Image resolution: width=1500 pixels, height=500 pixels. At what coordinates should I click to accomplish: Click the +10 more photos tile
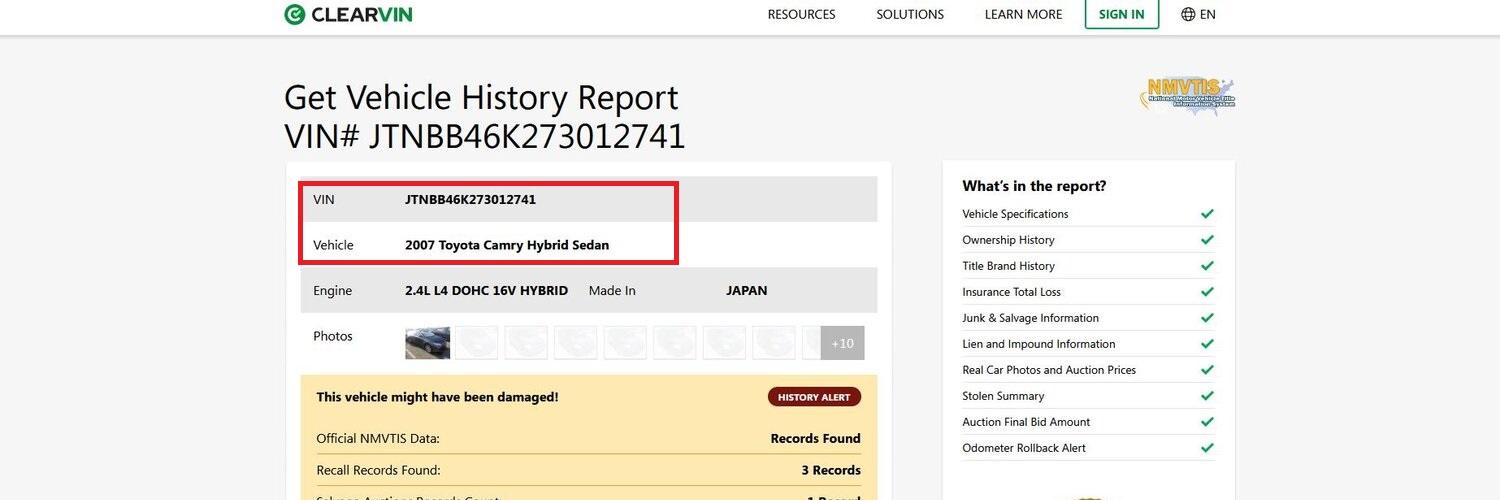click(x=843, y=343)
